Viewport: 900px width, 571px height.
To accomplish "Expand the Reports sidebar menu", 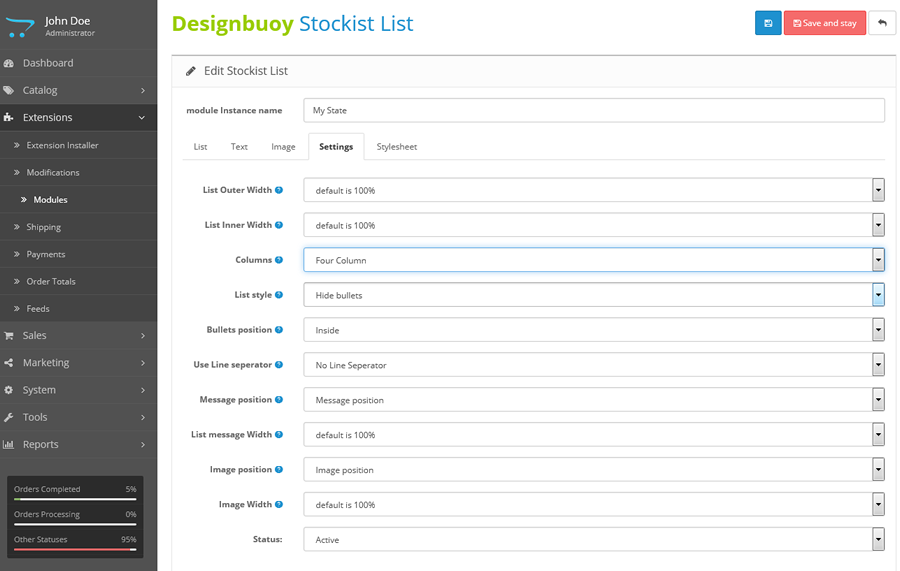I will tap(78, 444).
